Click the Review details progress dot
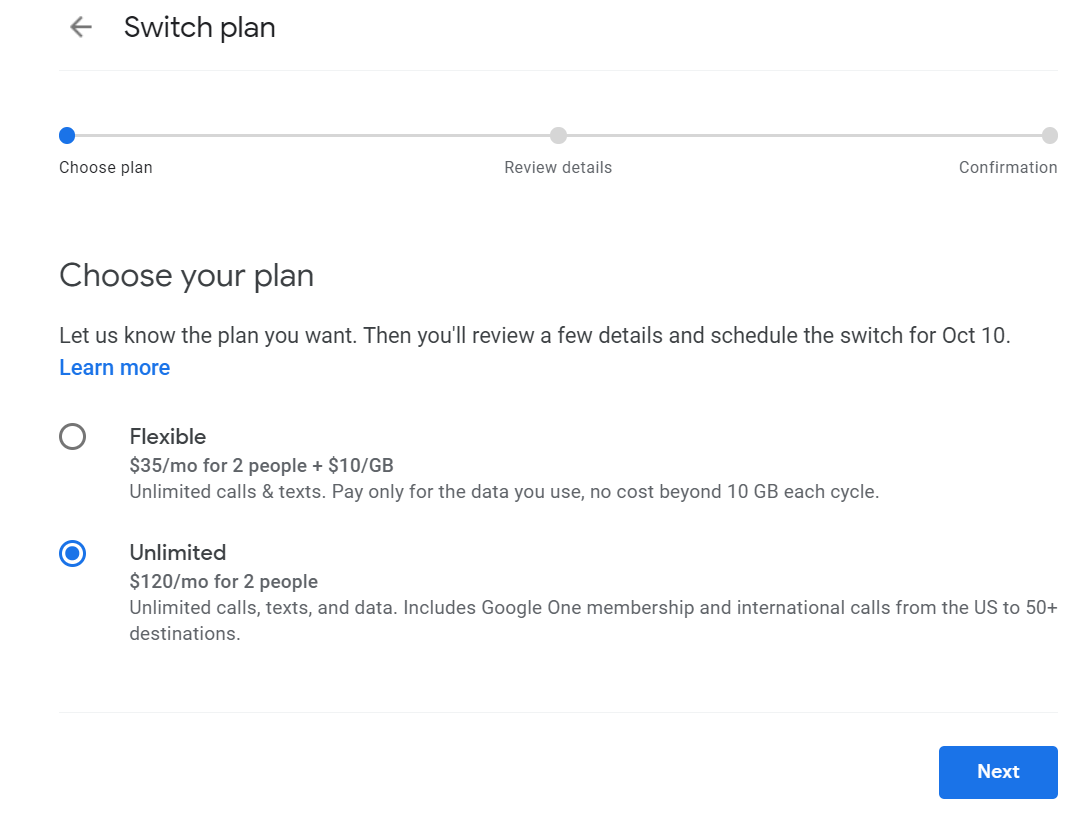Viewport: 1091px width, 819px height. (558, 135)
